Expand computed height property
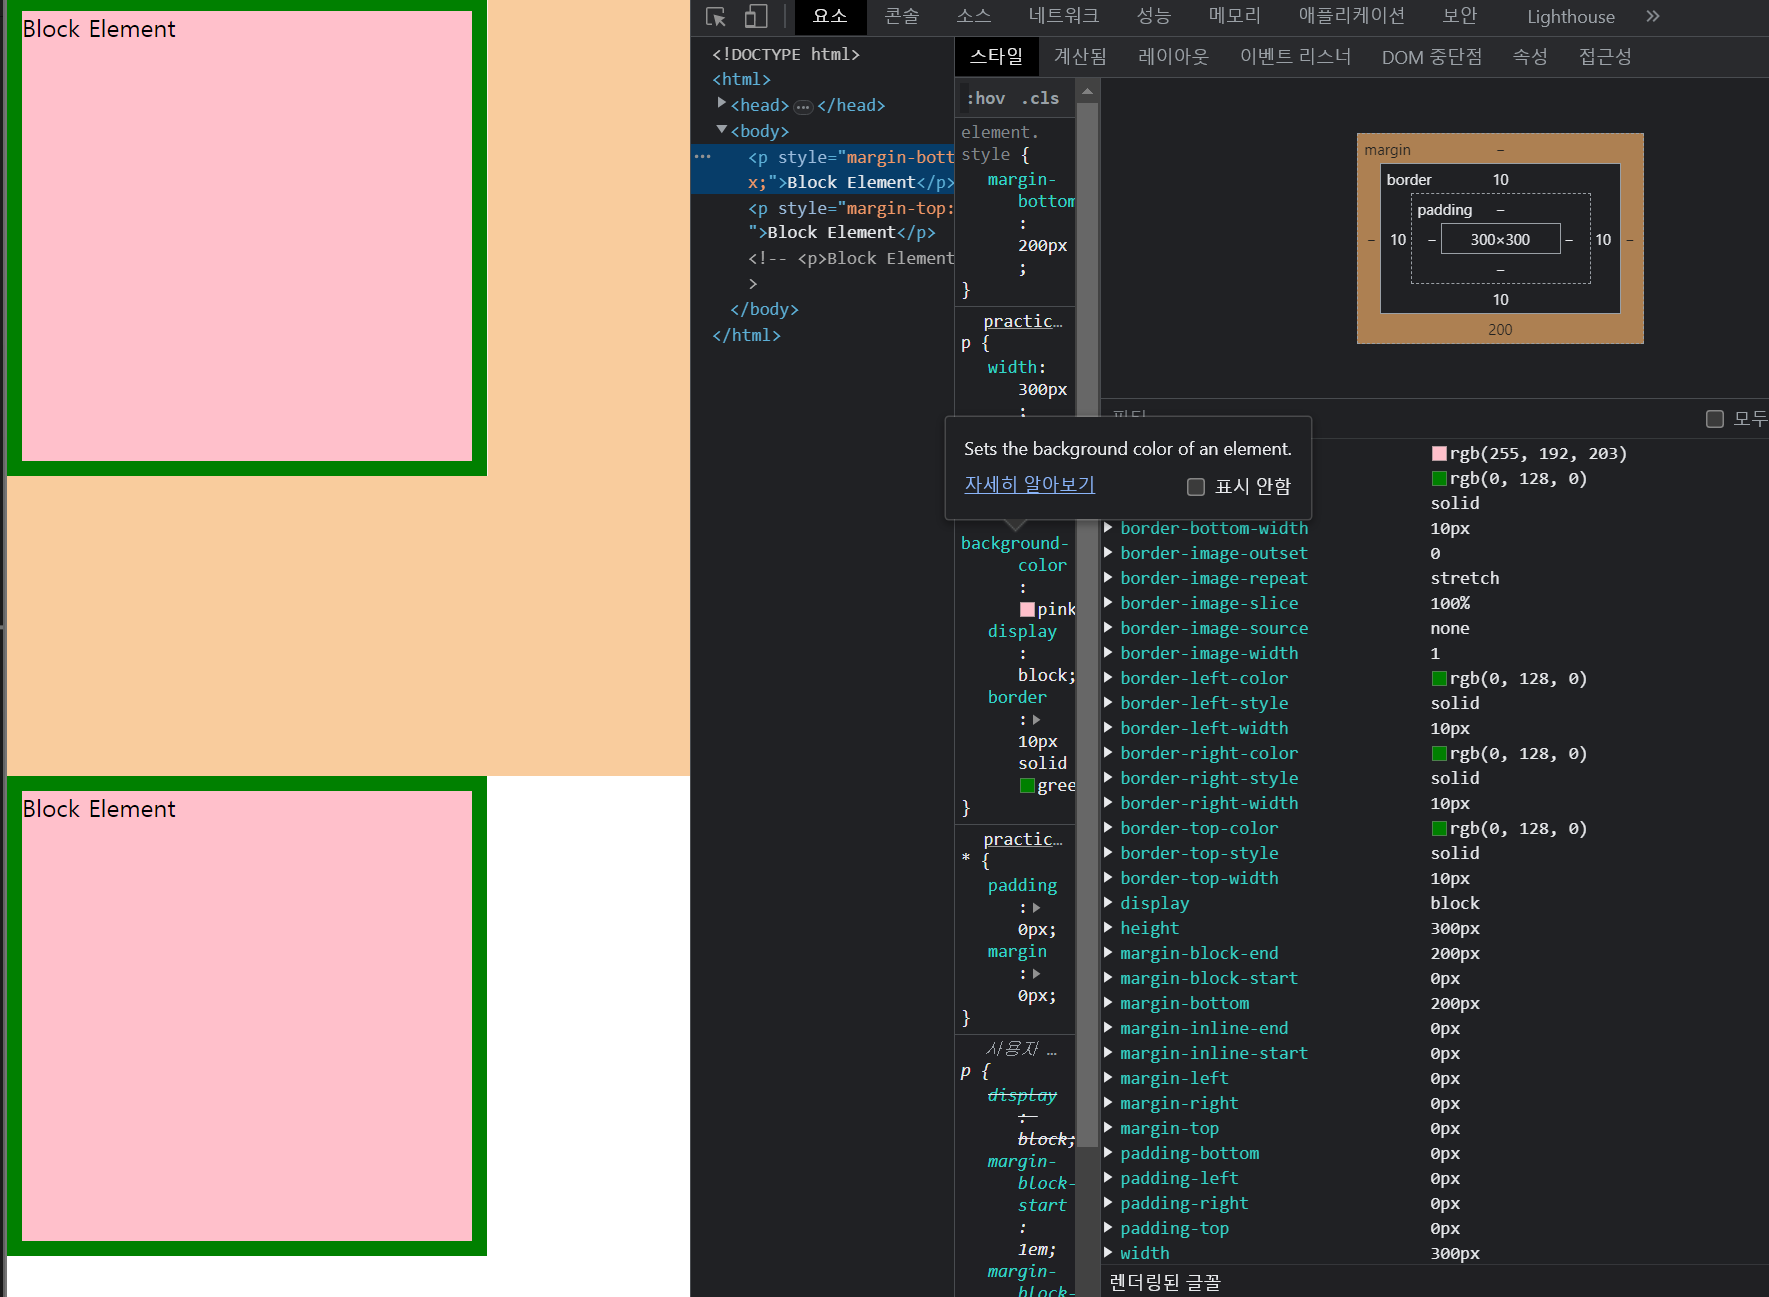The width and height of the screenshot is (1769, 1297). (x=1108, y=928)
